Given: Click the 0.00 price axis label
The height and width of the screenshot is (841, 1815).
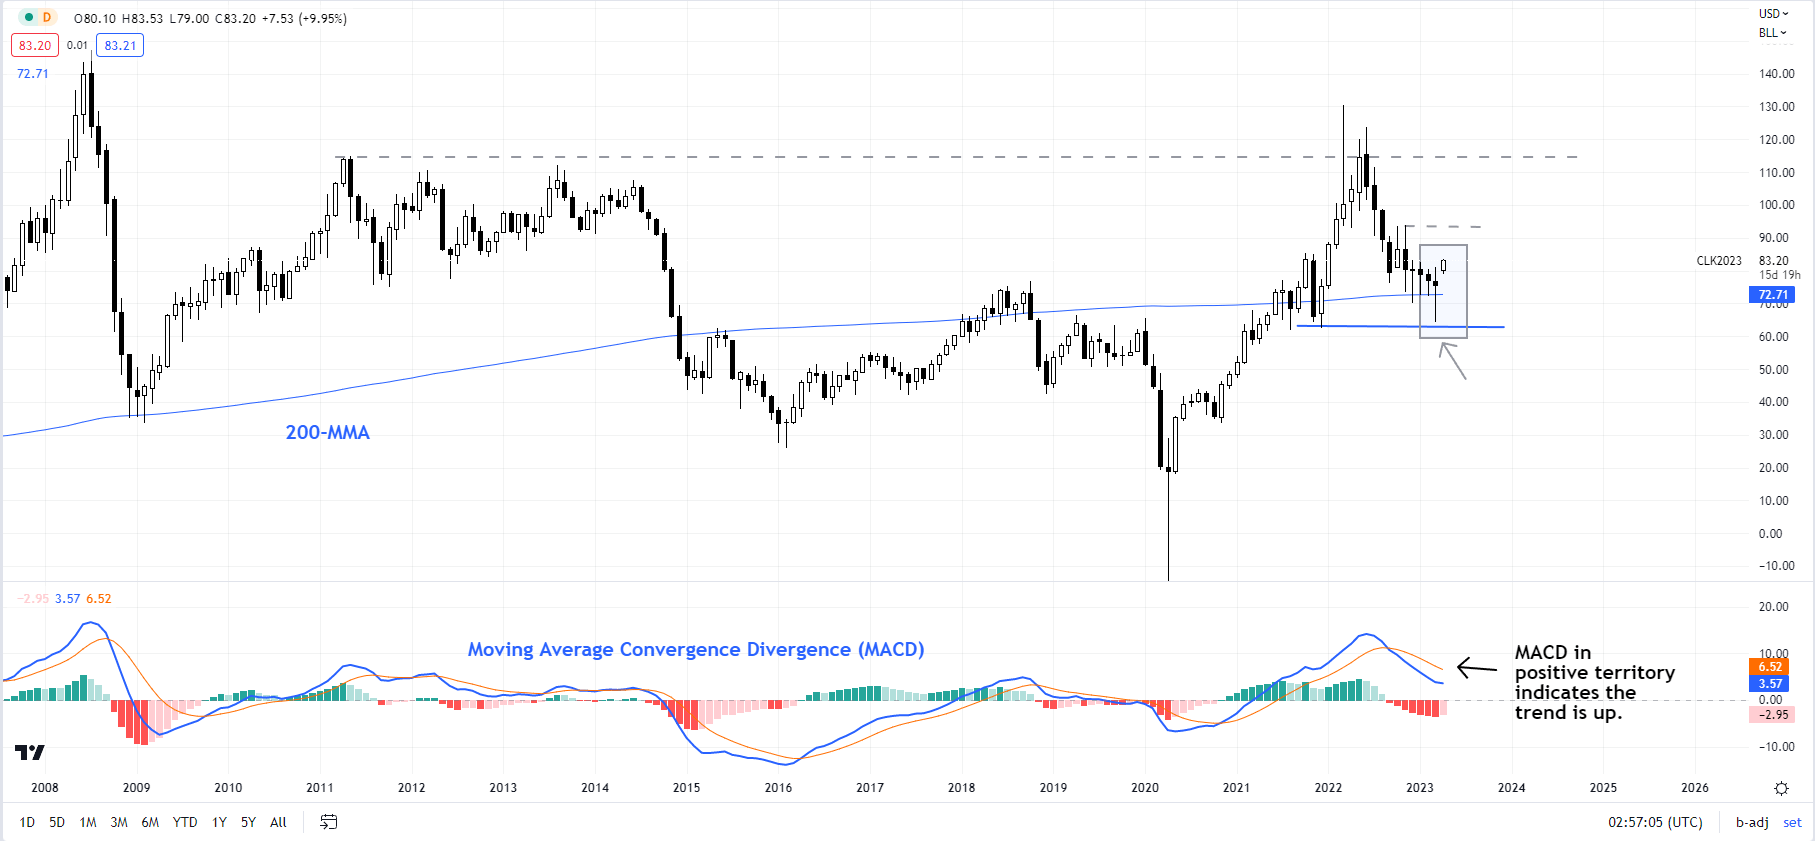Looking at the screenshot, I should 1771,534.
